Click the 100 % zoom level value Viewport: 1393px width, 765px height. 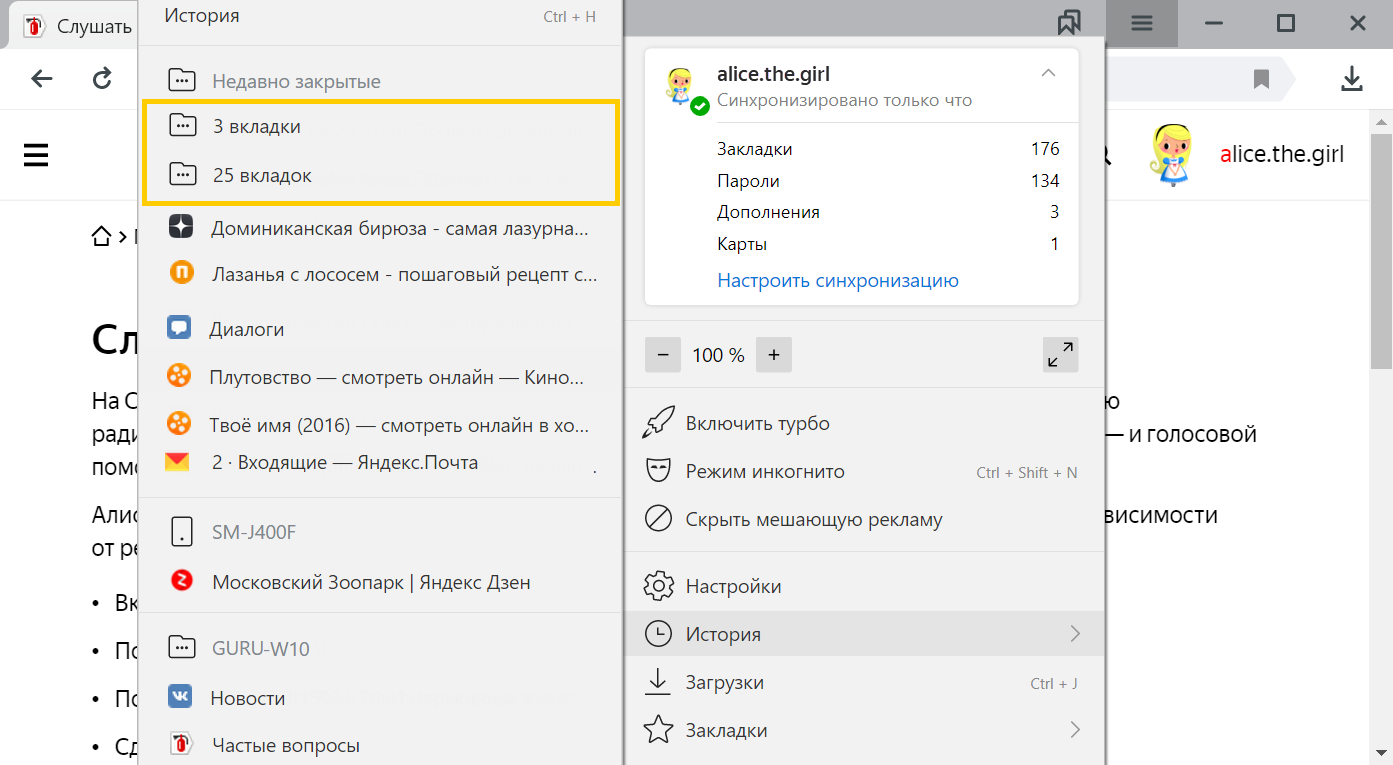pyautogui.click(x=718, y=355)
